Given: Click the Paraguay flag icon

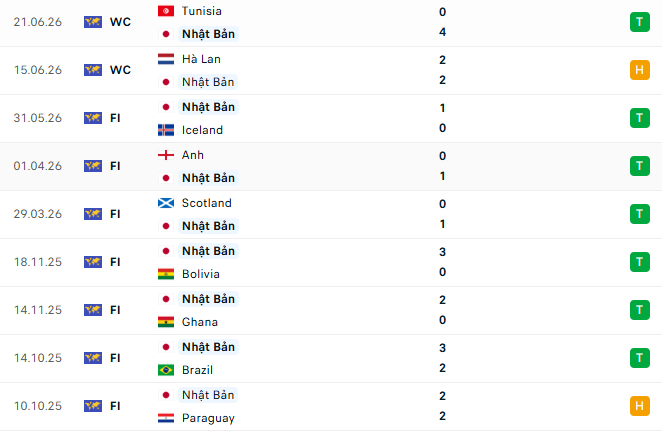Looking at the screenshot, I should point(166,418).
